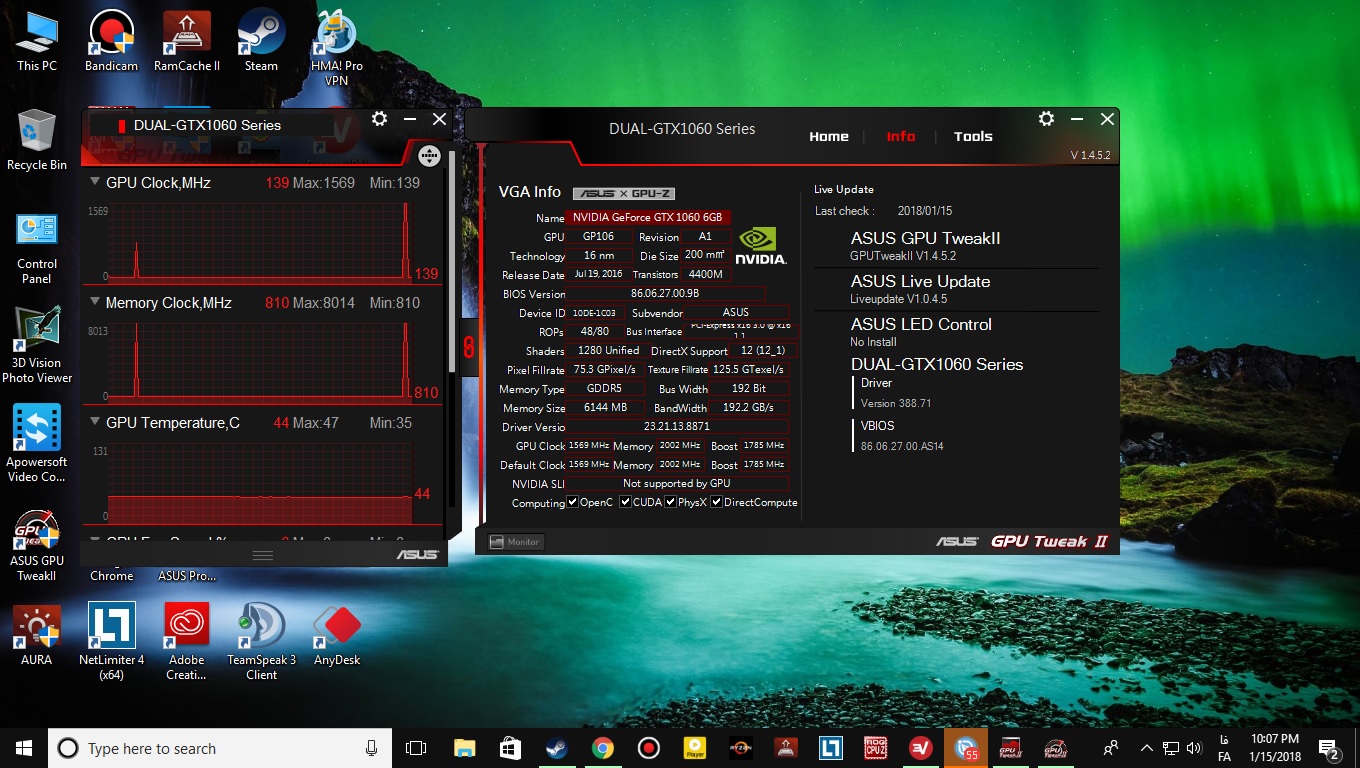The width and height of the screenshot is (1360, 768).
Task: Select the Recycle Bin icon
Action: [x=37, y=140]
